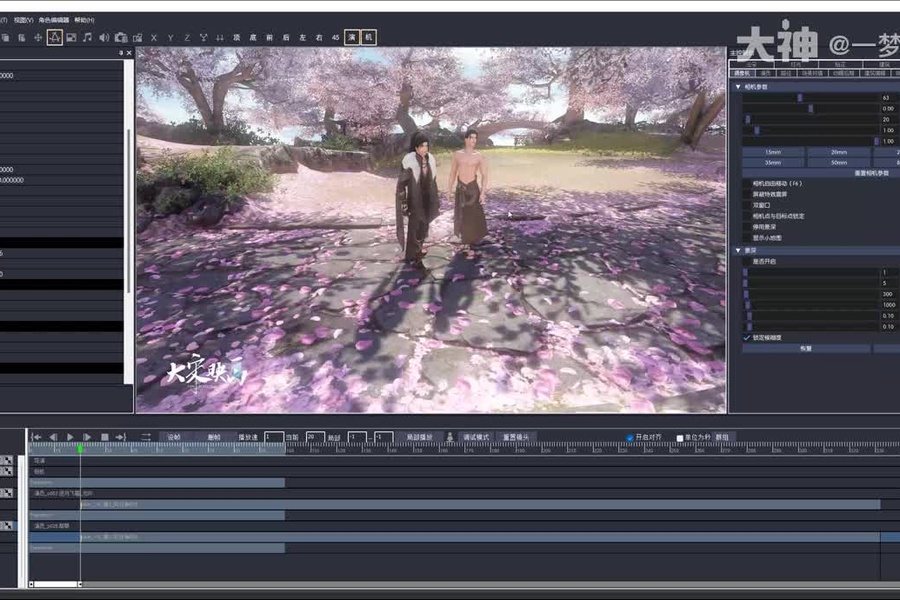This screenshot has width=900, height=600.
Task: Uncheck the 锁定横棱度 checkbox
Action: click(x=747, y=338)
